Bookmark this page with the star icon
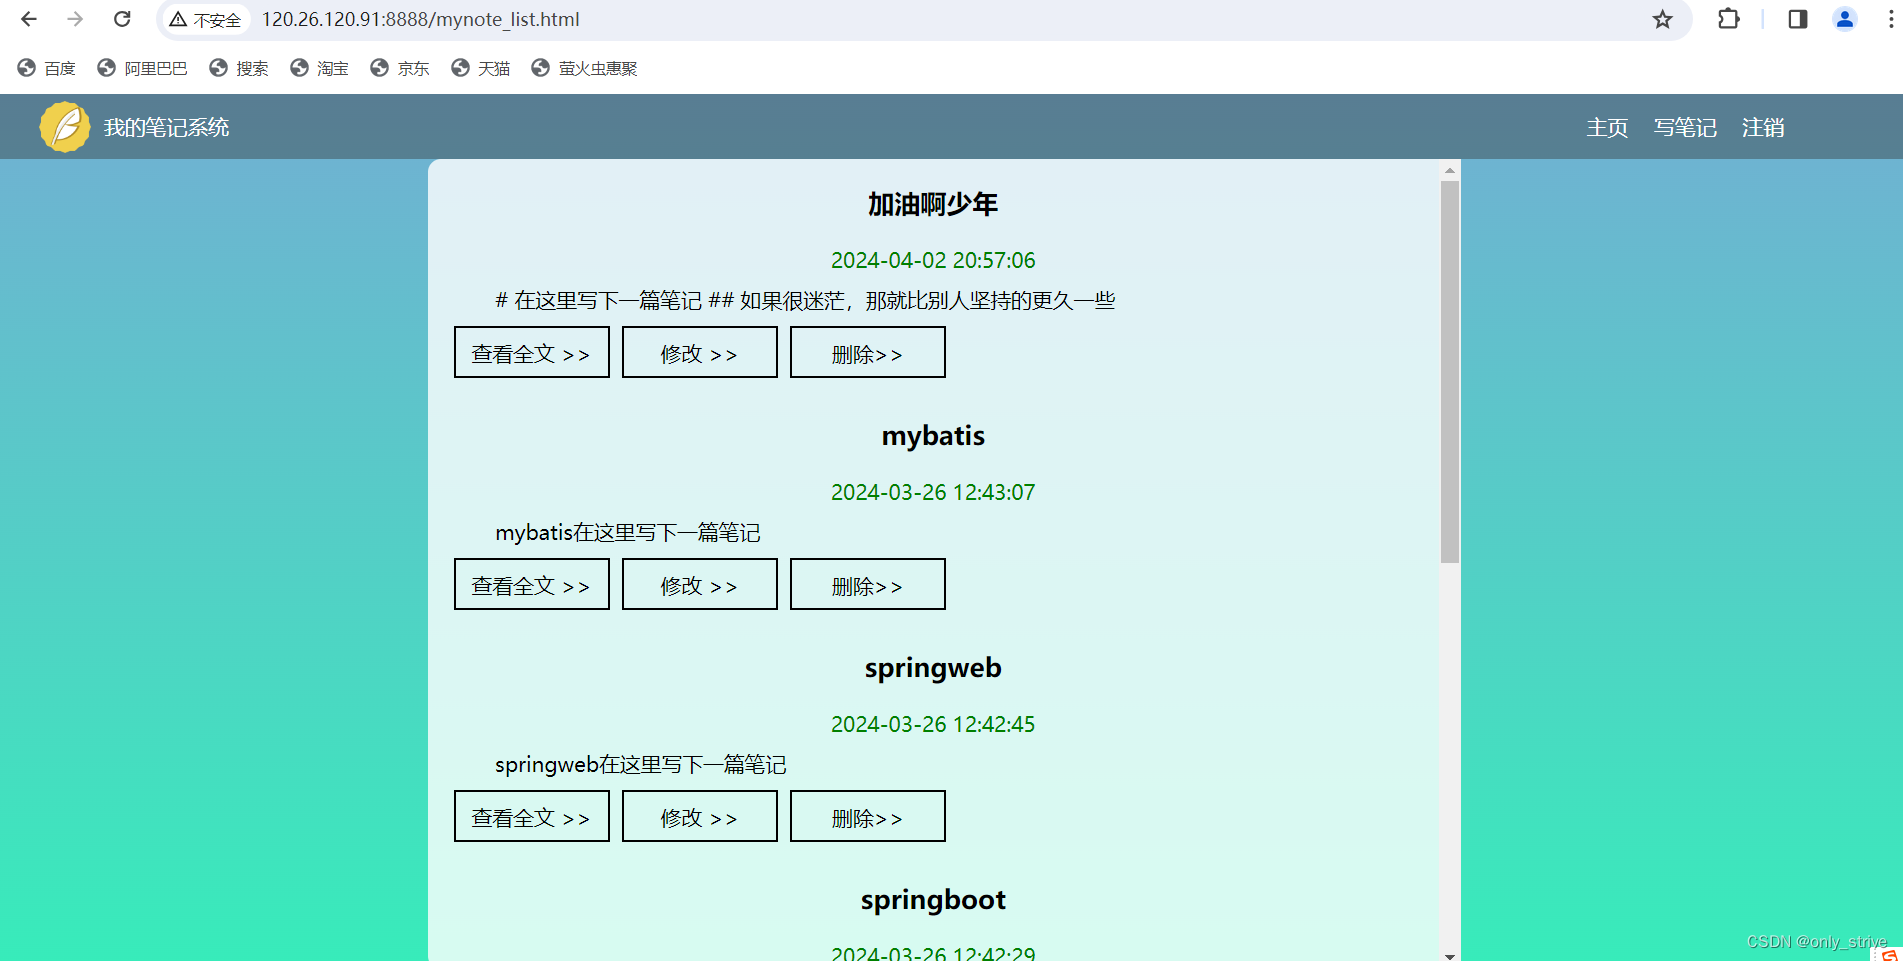This screenshot has height=961, width=1903. click(1662, 19)
